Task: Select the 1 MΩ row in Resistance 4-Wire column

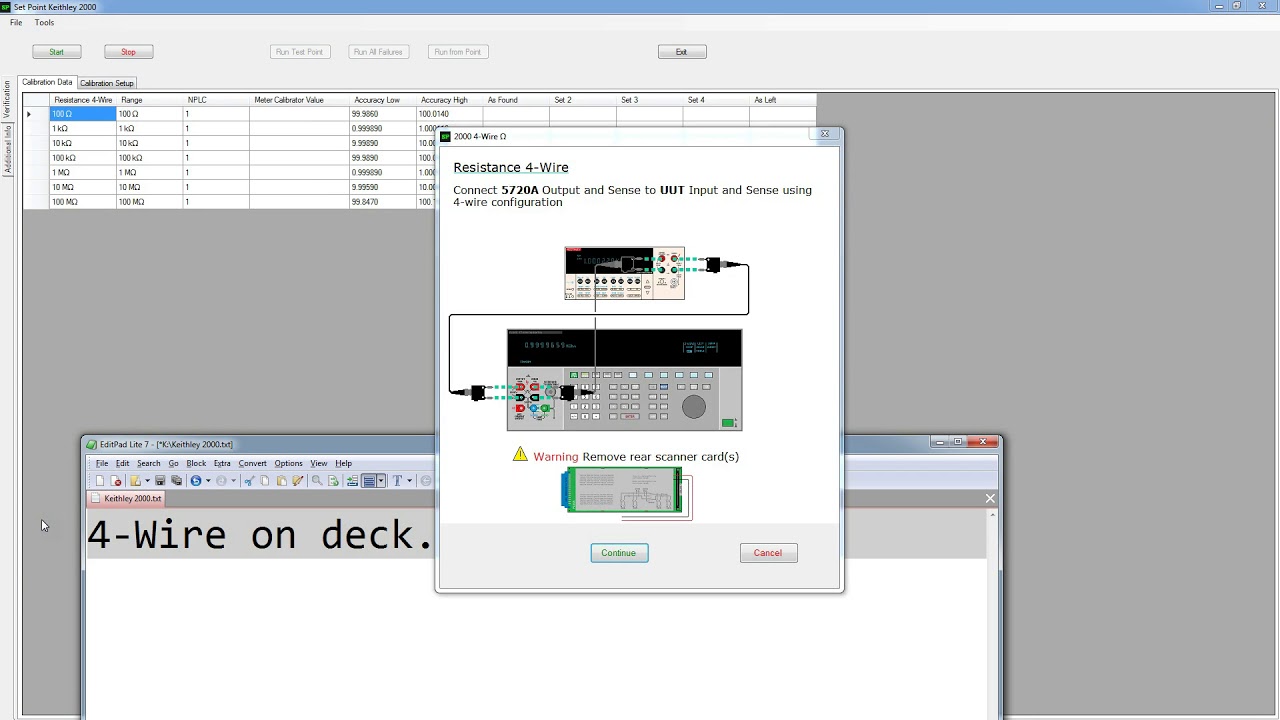Action: tap(83, 173)
